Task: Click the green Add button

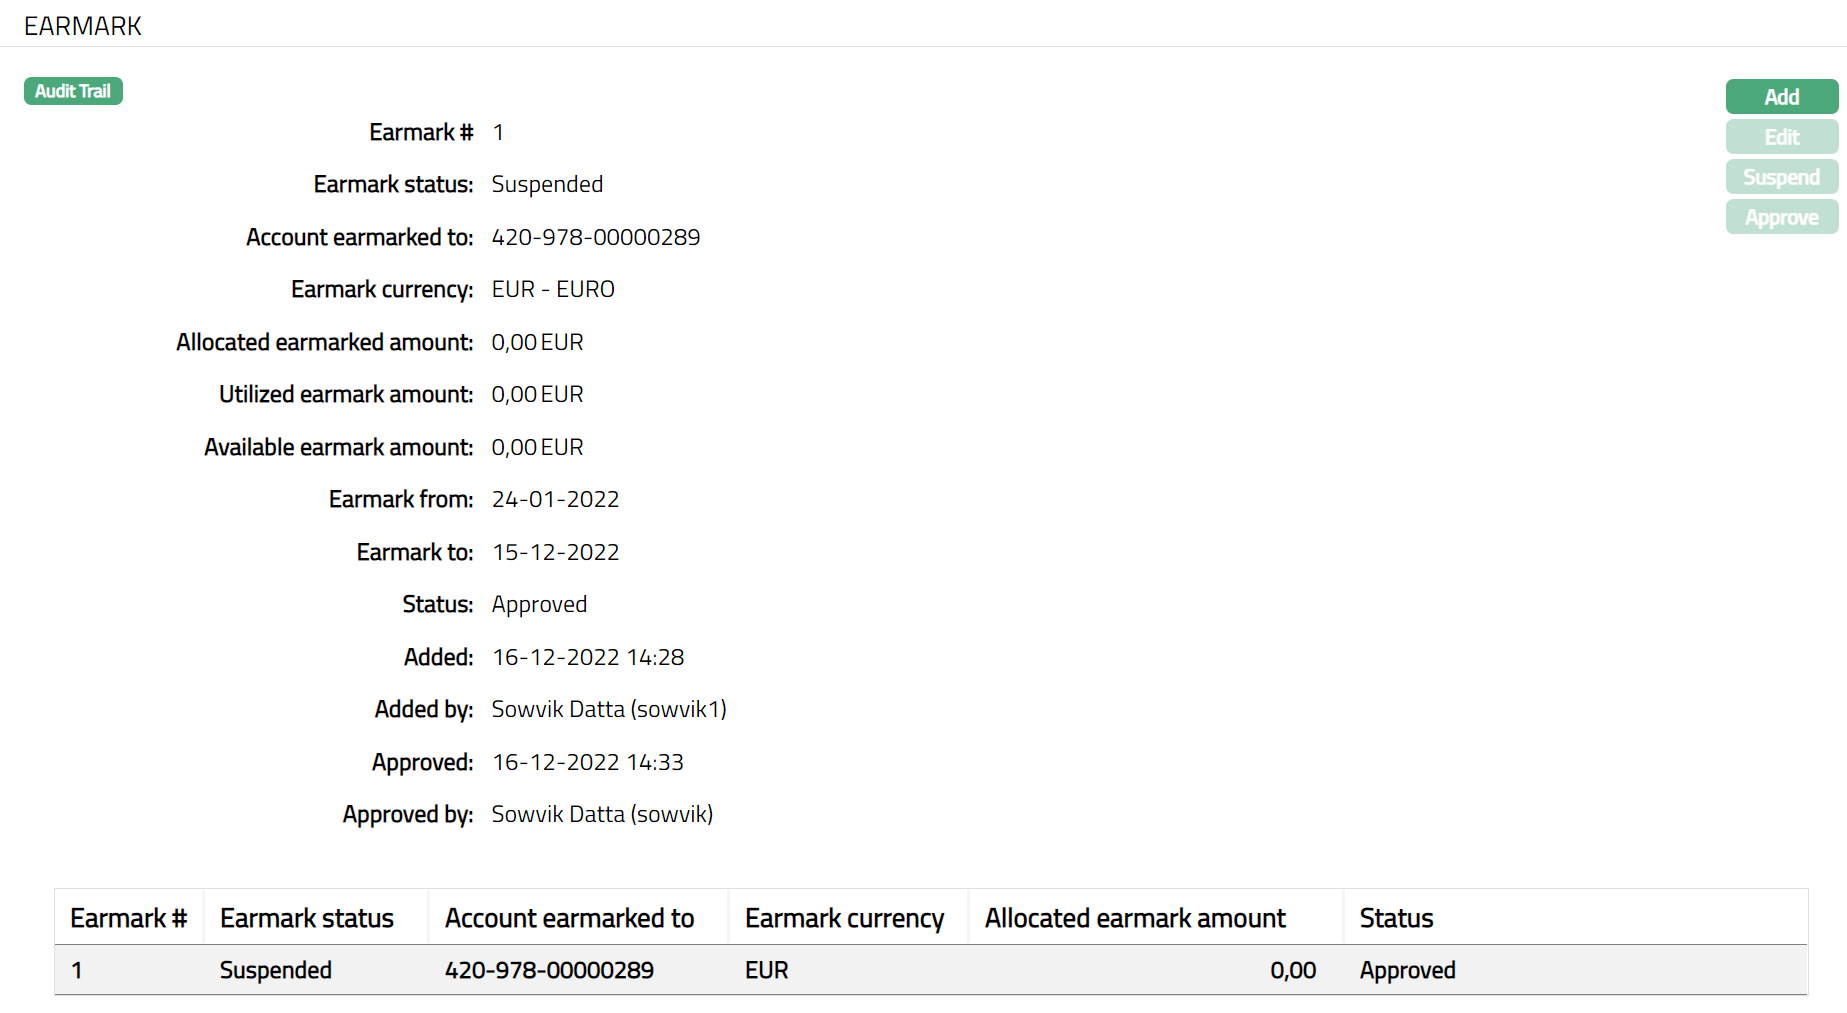Action: pos(1781,97)
